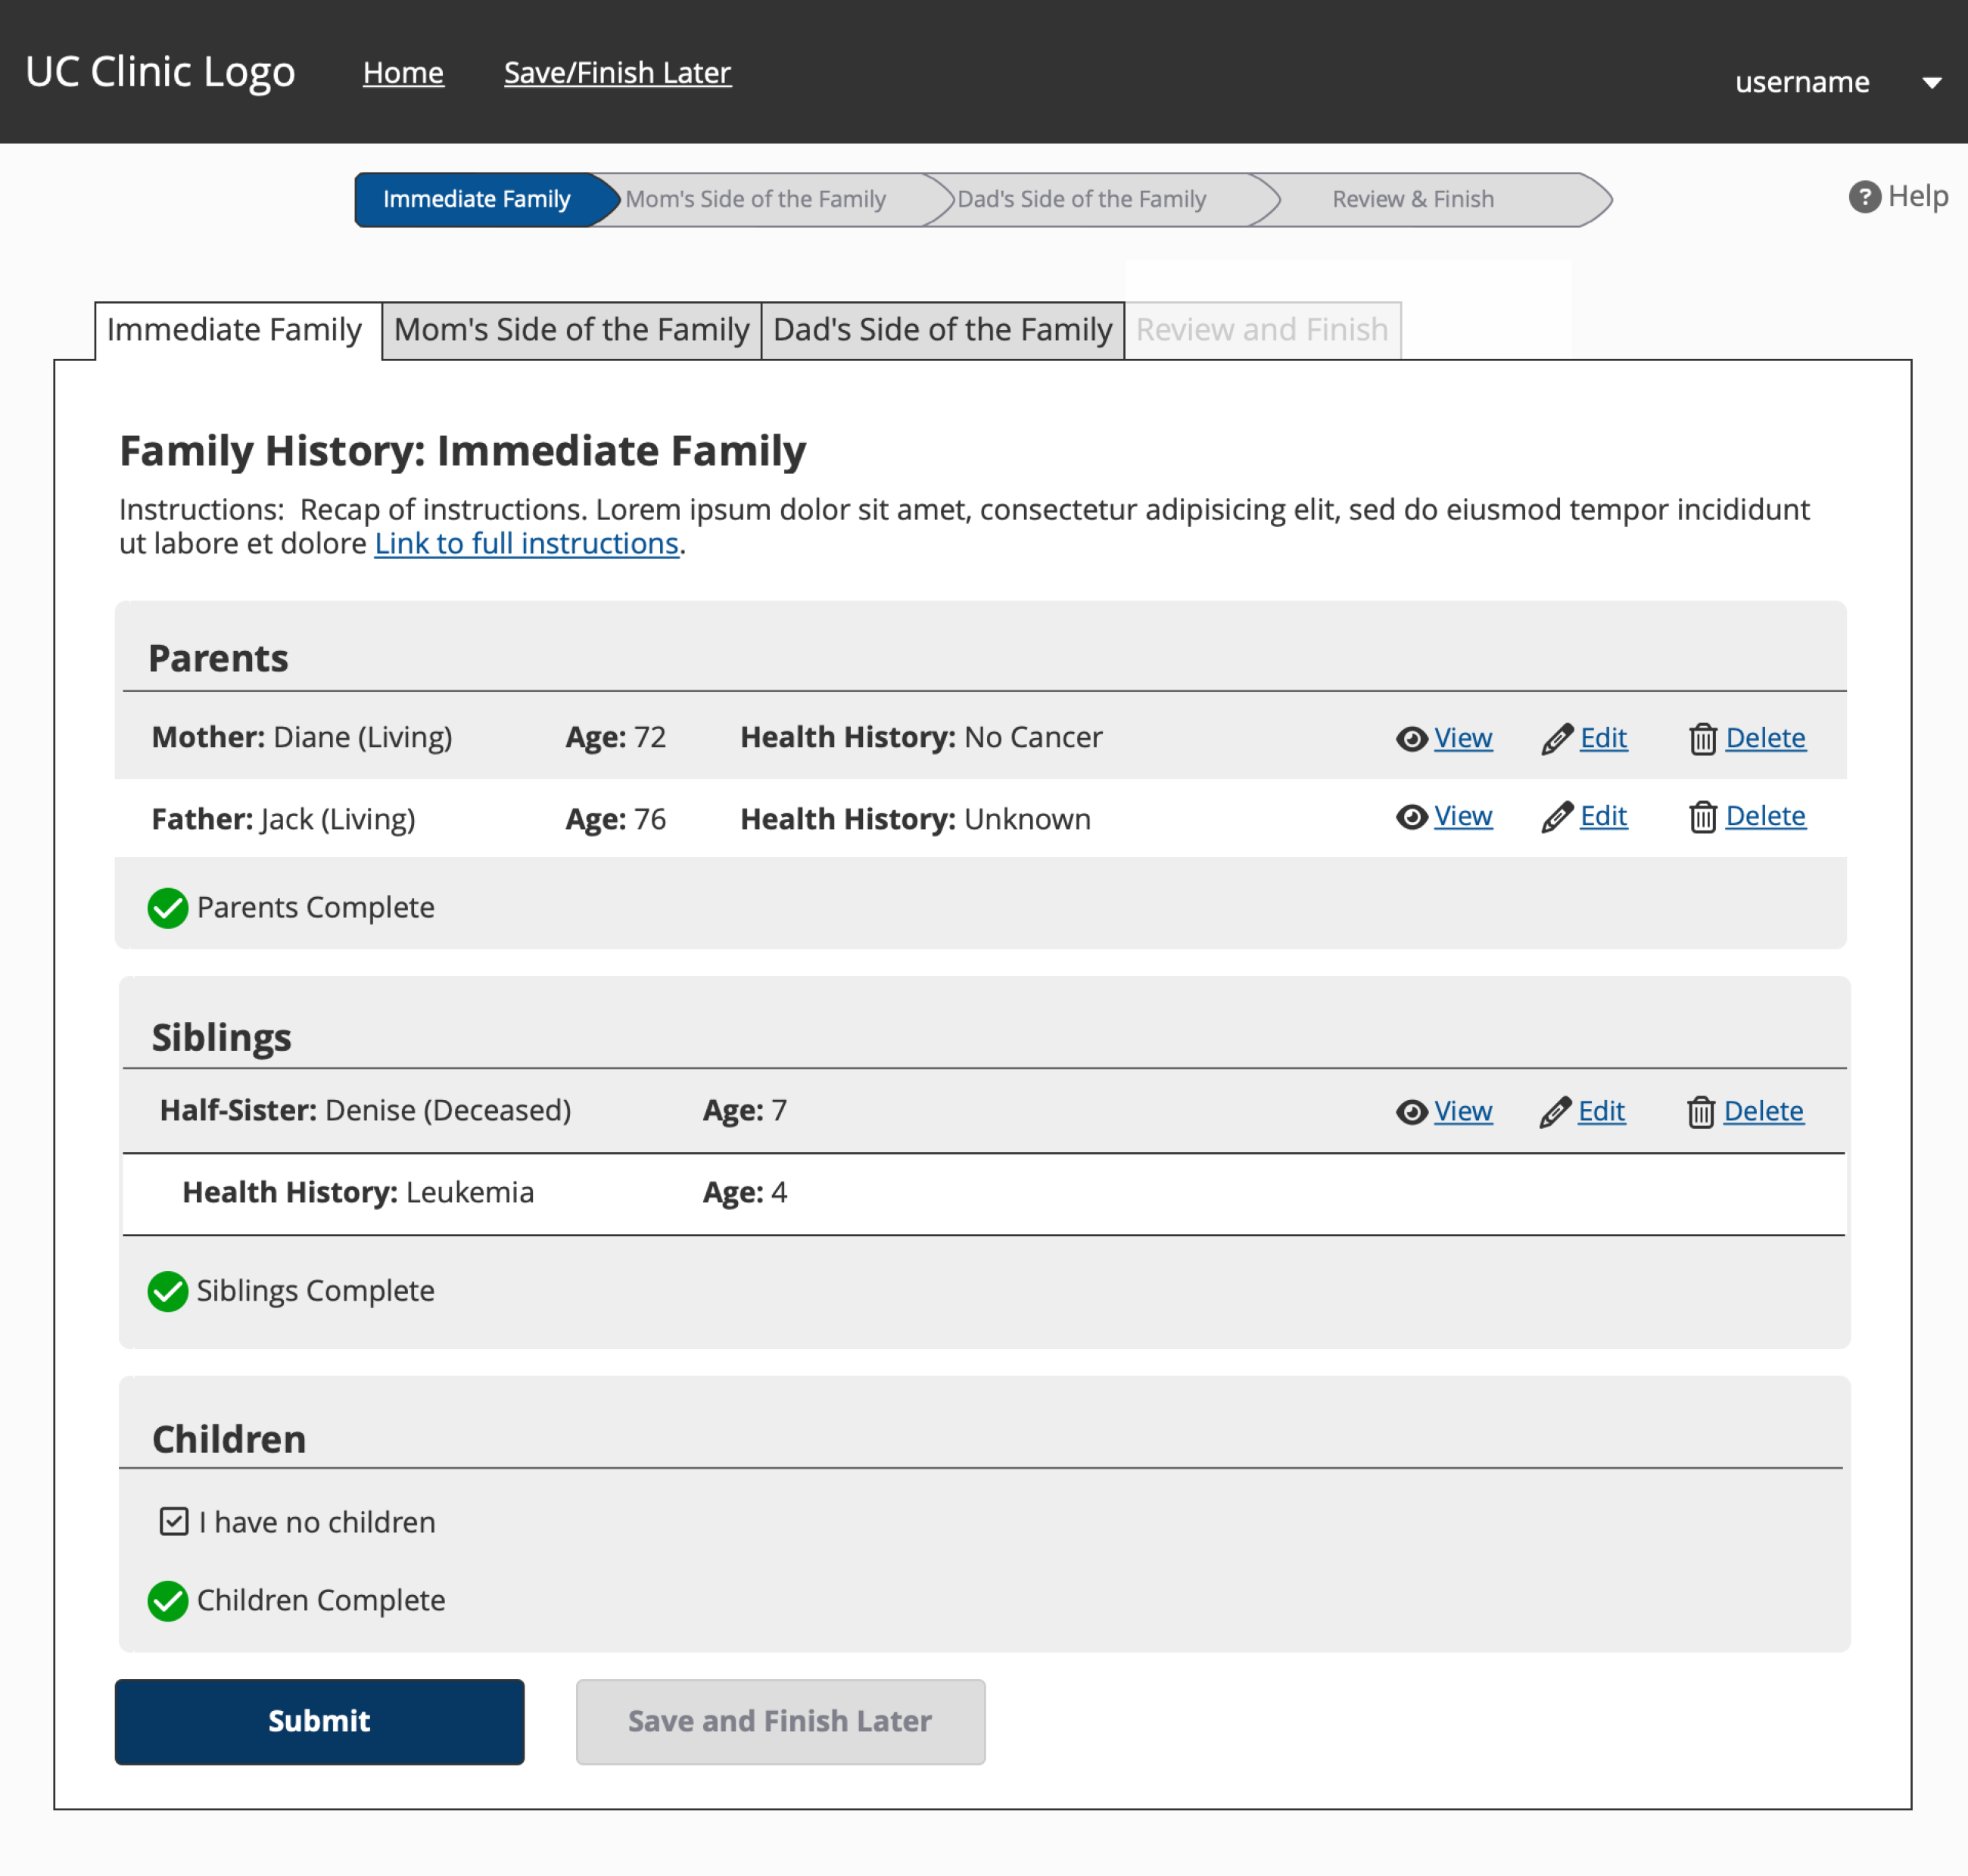Click the Siblings Complete green checkmark
The height and width of the screenshot is (1876, 1968).
(168, 1291)
